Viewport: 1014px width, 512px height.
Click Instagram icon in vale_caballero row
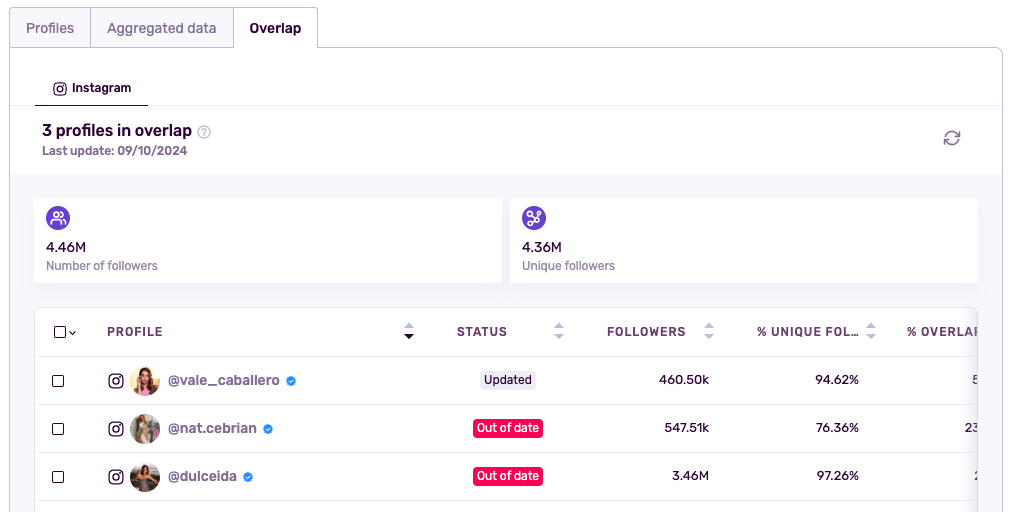click(x=116, y=381)
